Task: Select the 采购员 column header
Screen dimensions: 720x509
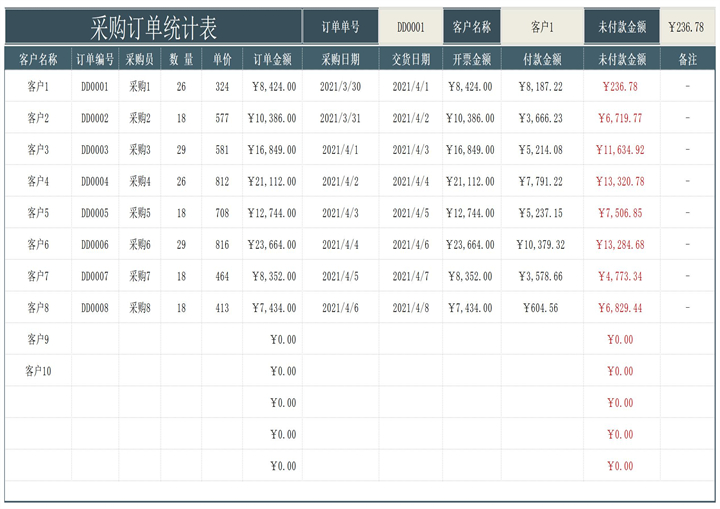Action: [140, 60]
